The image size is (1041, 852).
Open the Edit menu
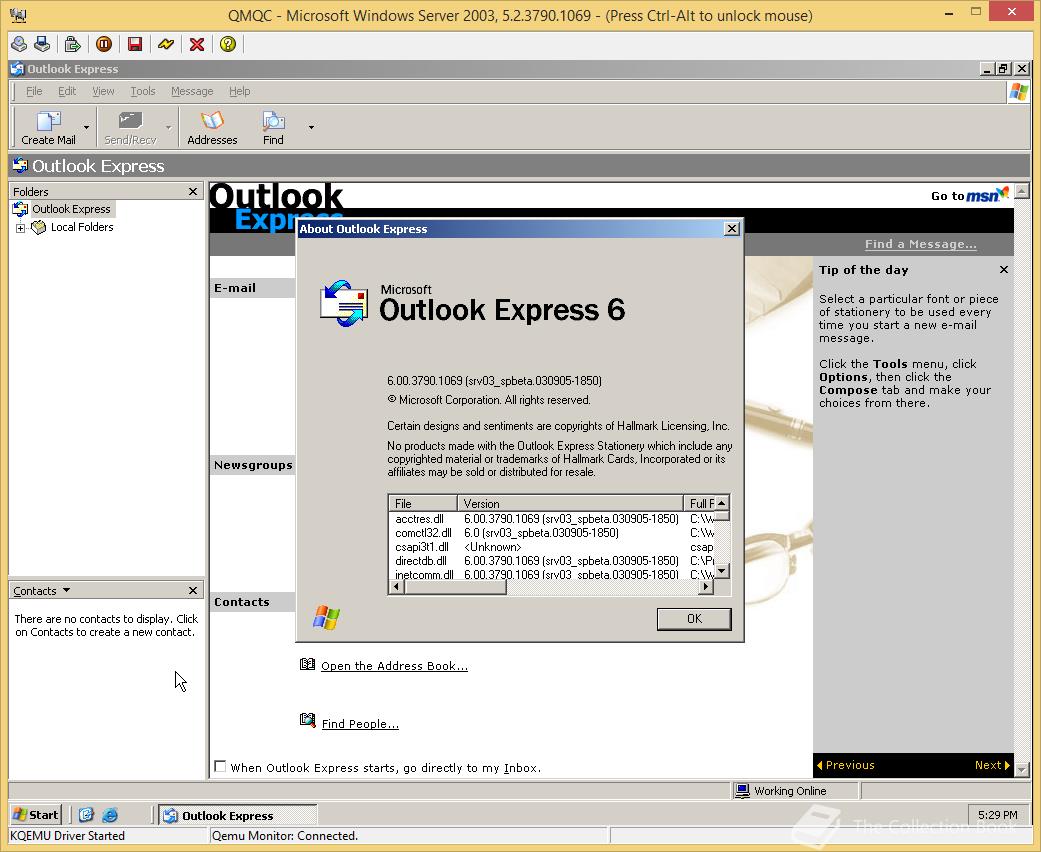point(67,91)
